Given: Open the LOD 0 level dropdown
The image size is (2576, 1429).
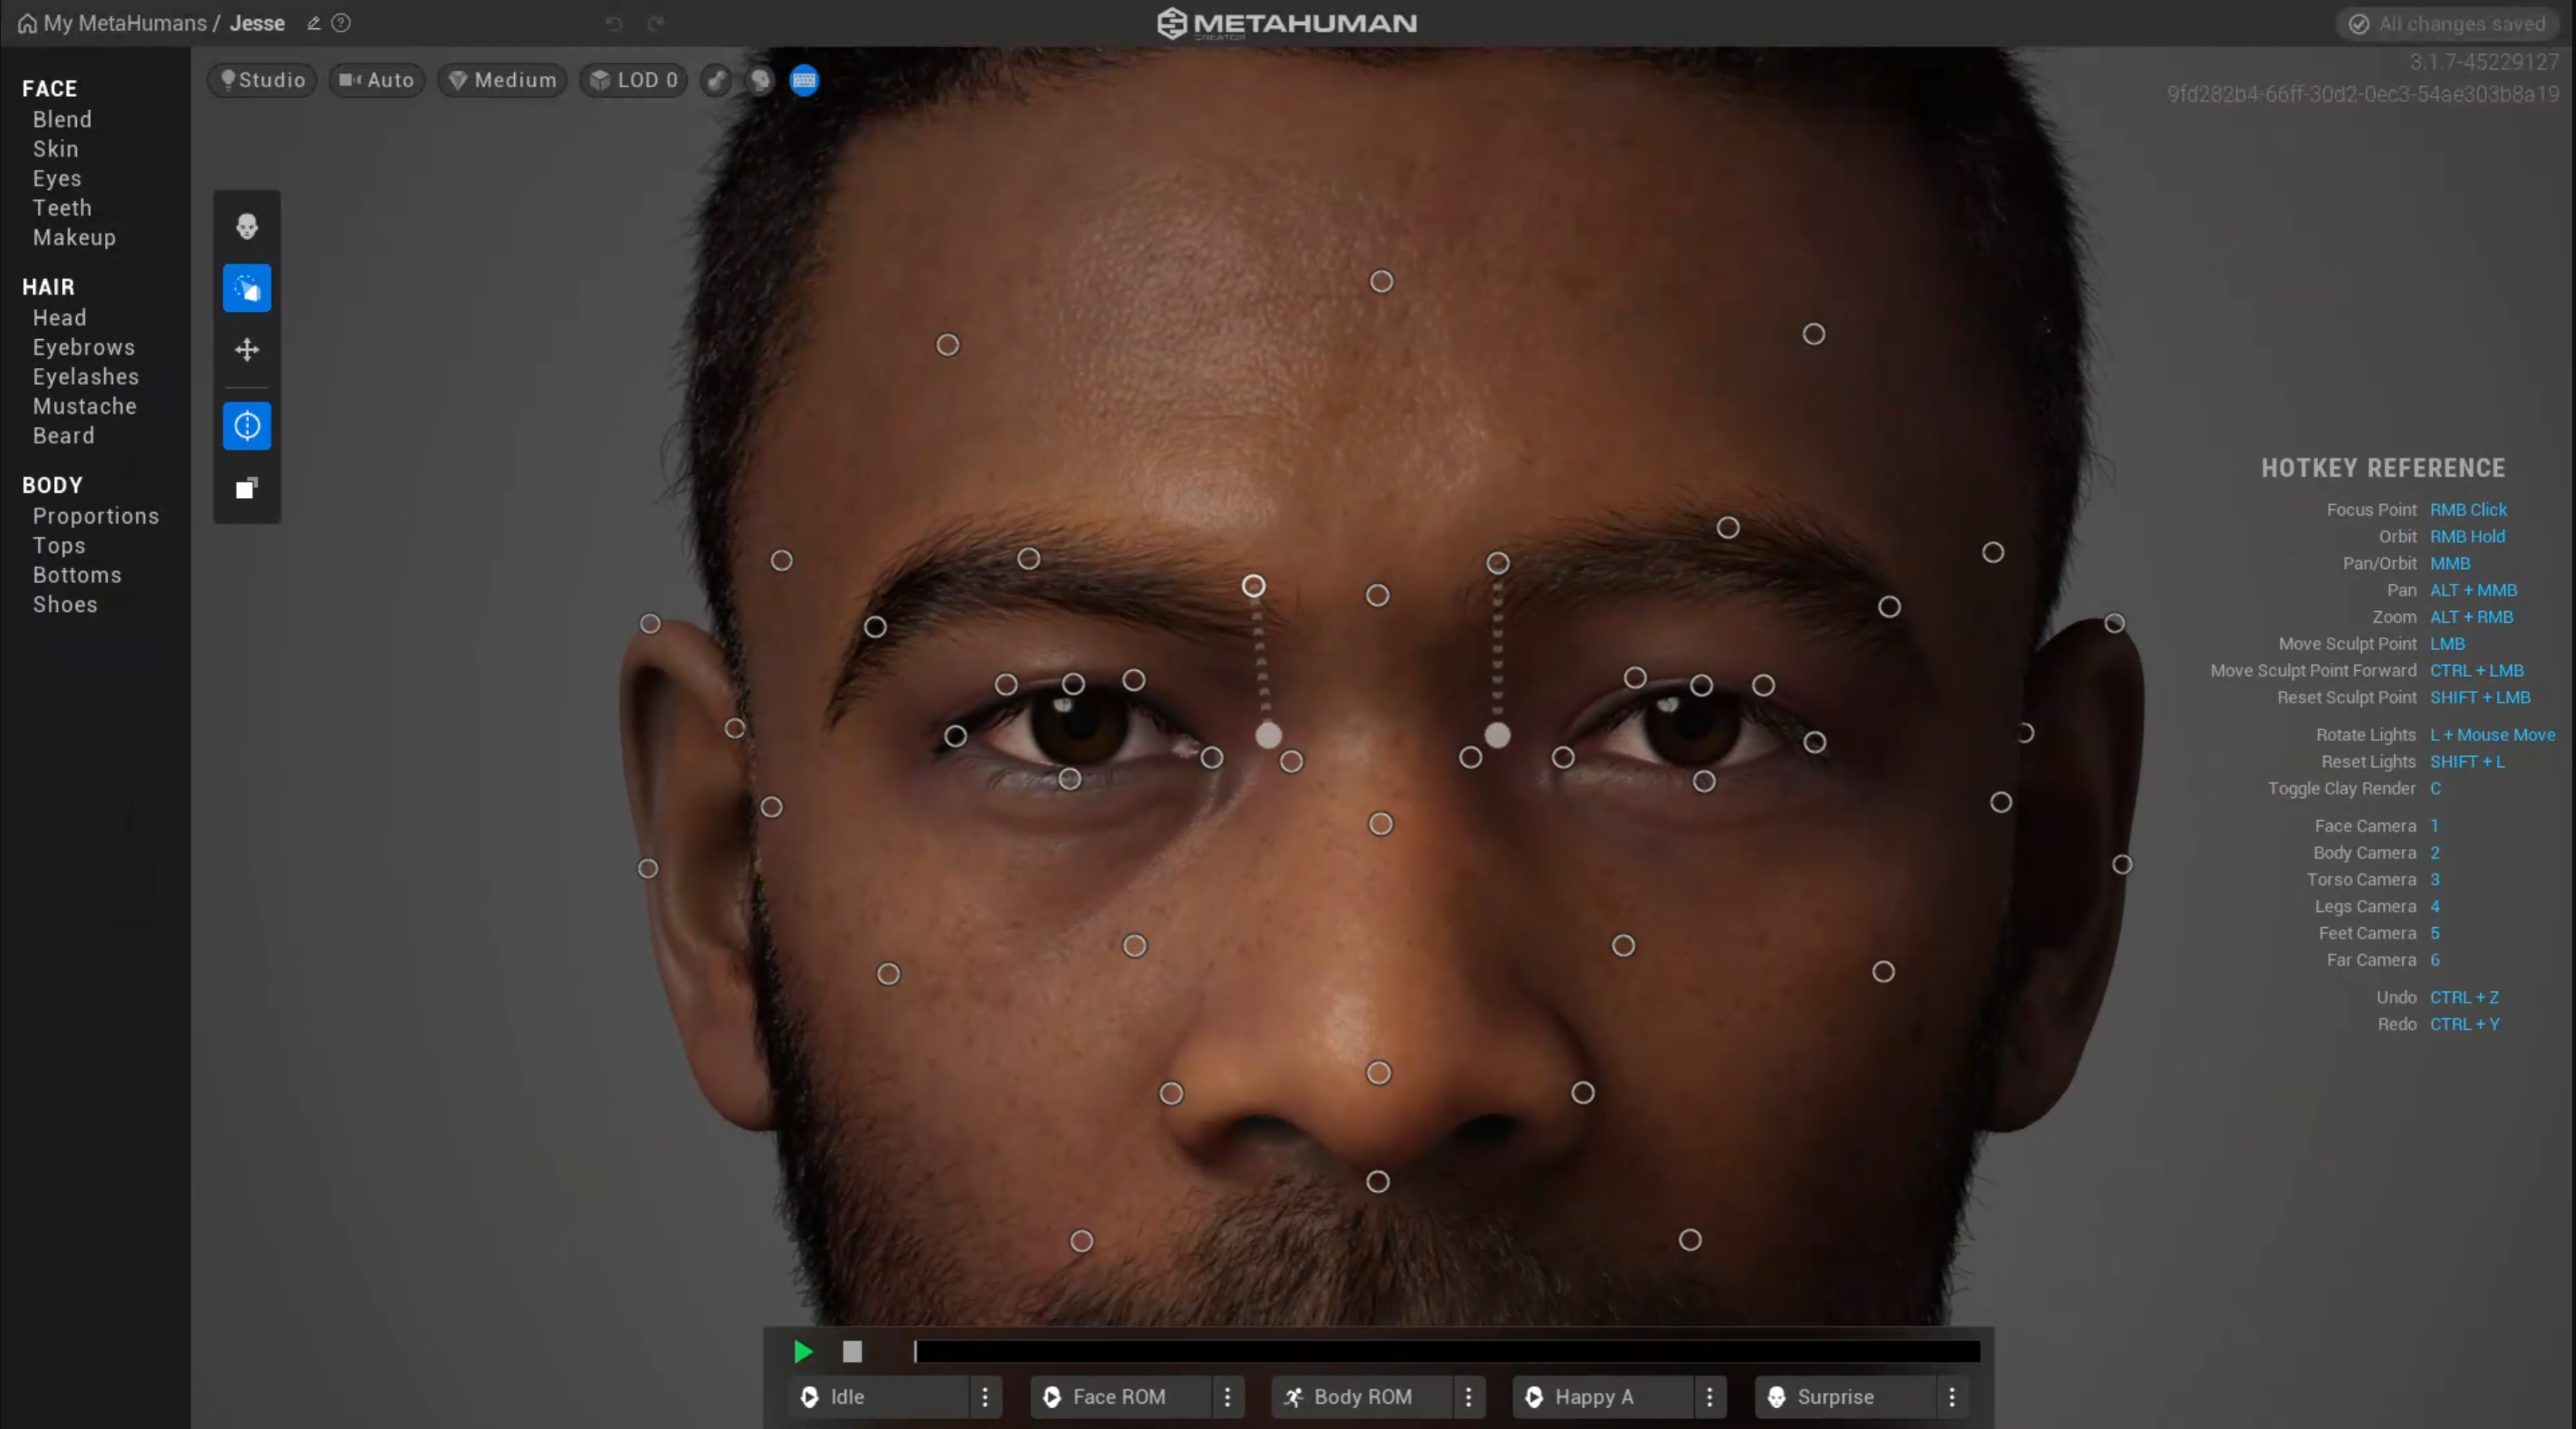Looking at the screenshot, I should pos(634,80).
